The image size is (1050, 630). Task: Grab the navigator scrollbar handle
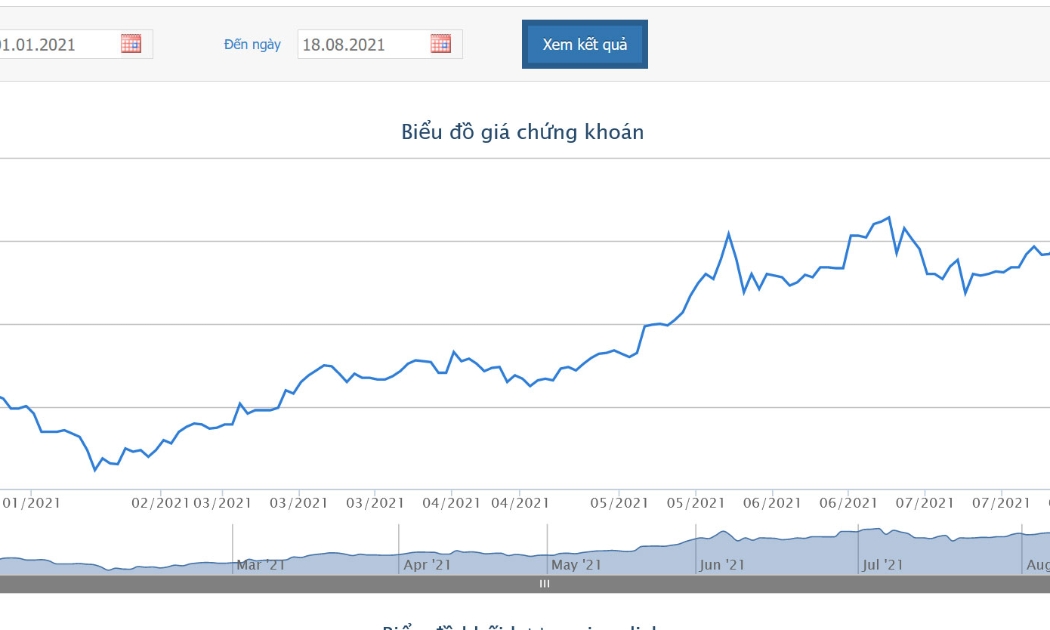pyautogui.click(x=544, y=584)
